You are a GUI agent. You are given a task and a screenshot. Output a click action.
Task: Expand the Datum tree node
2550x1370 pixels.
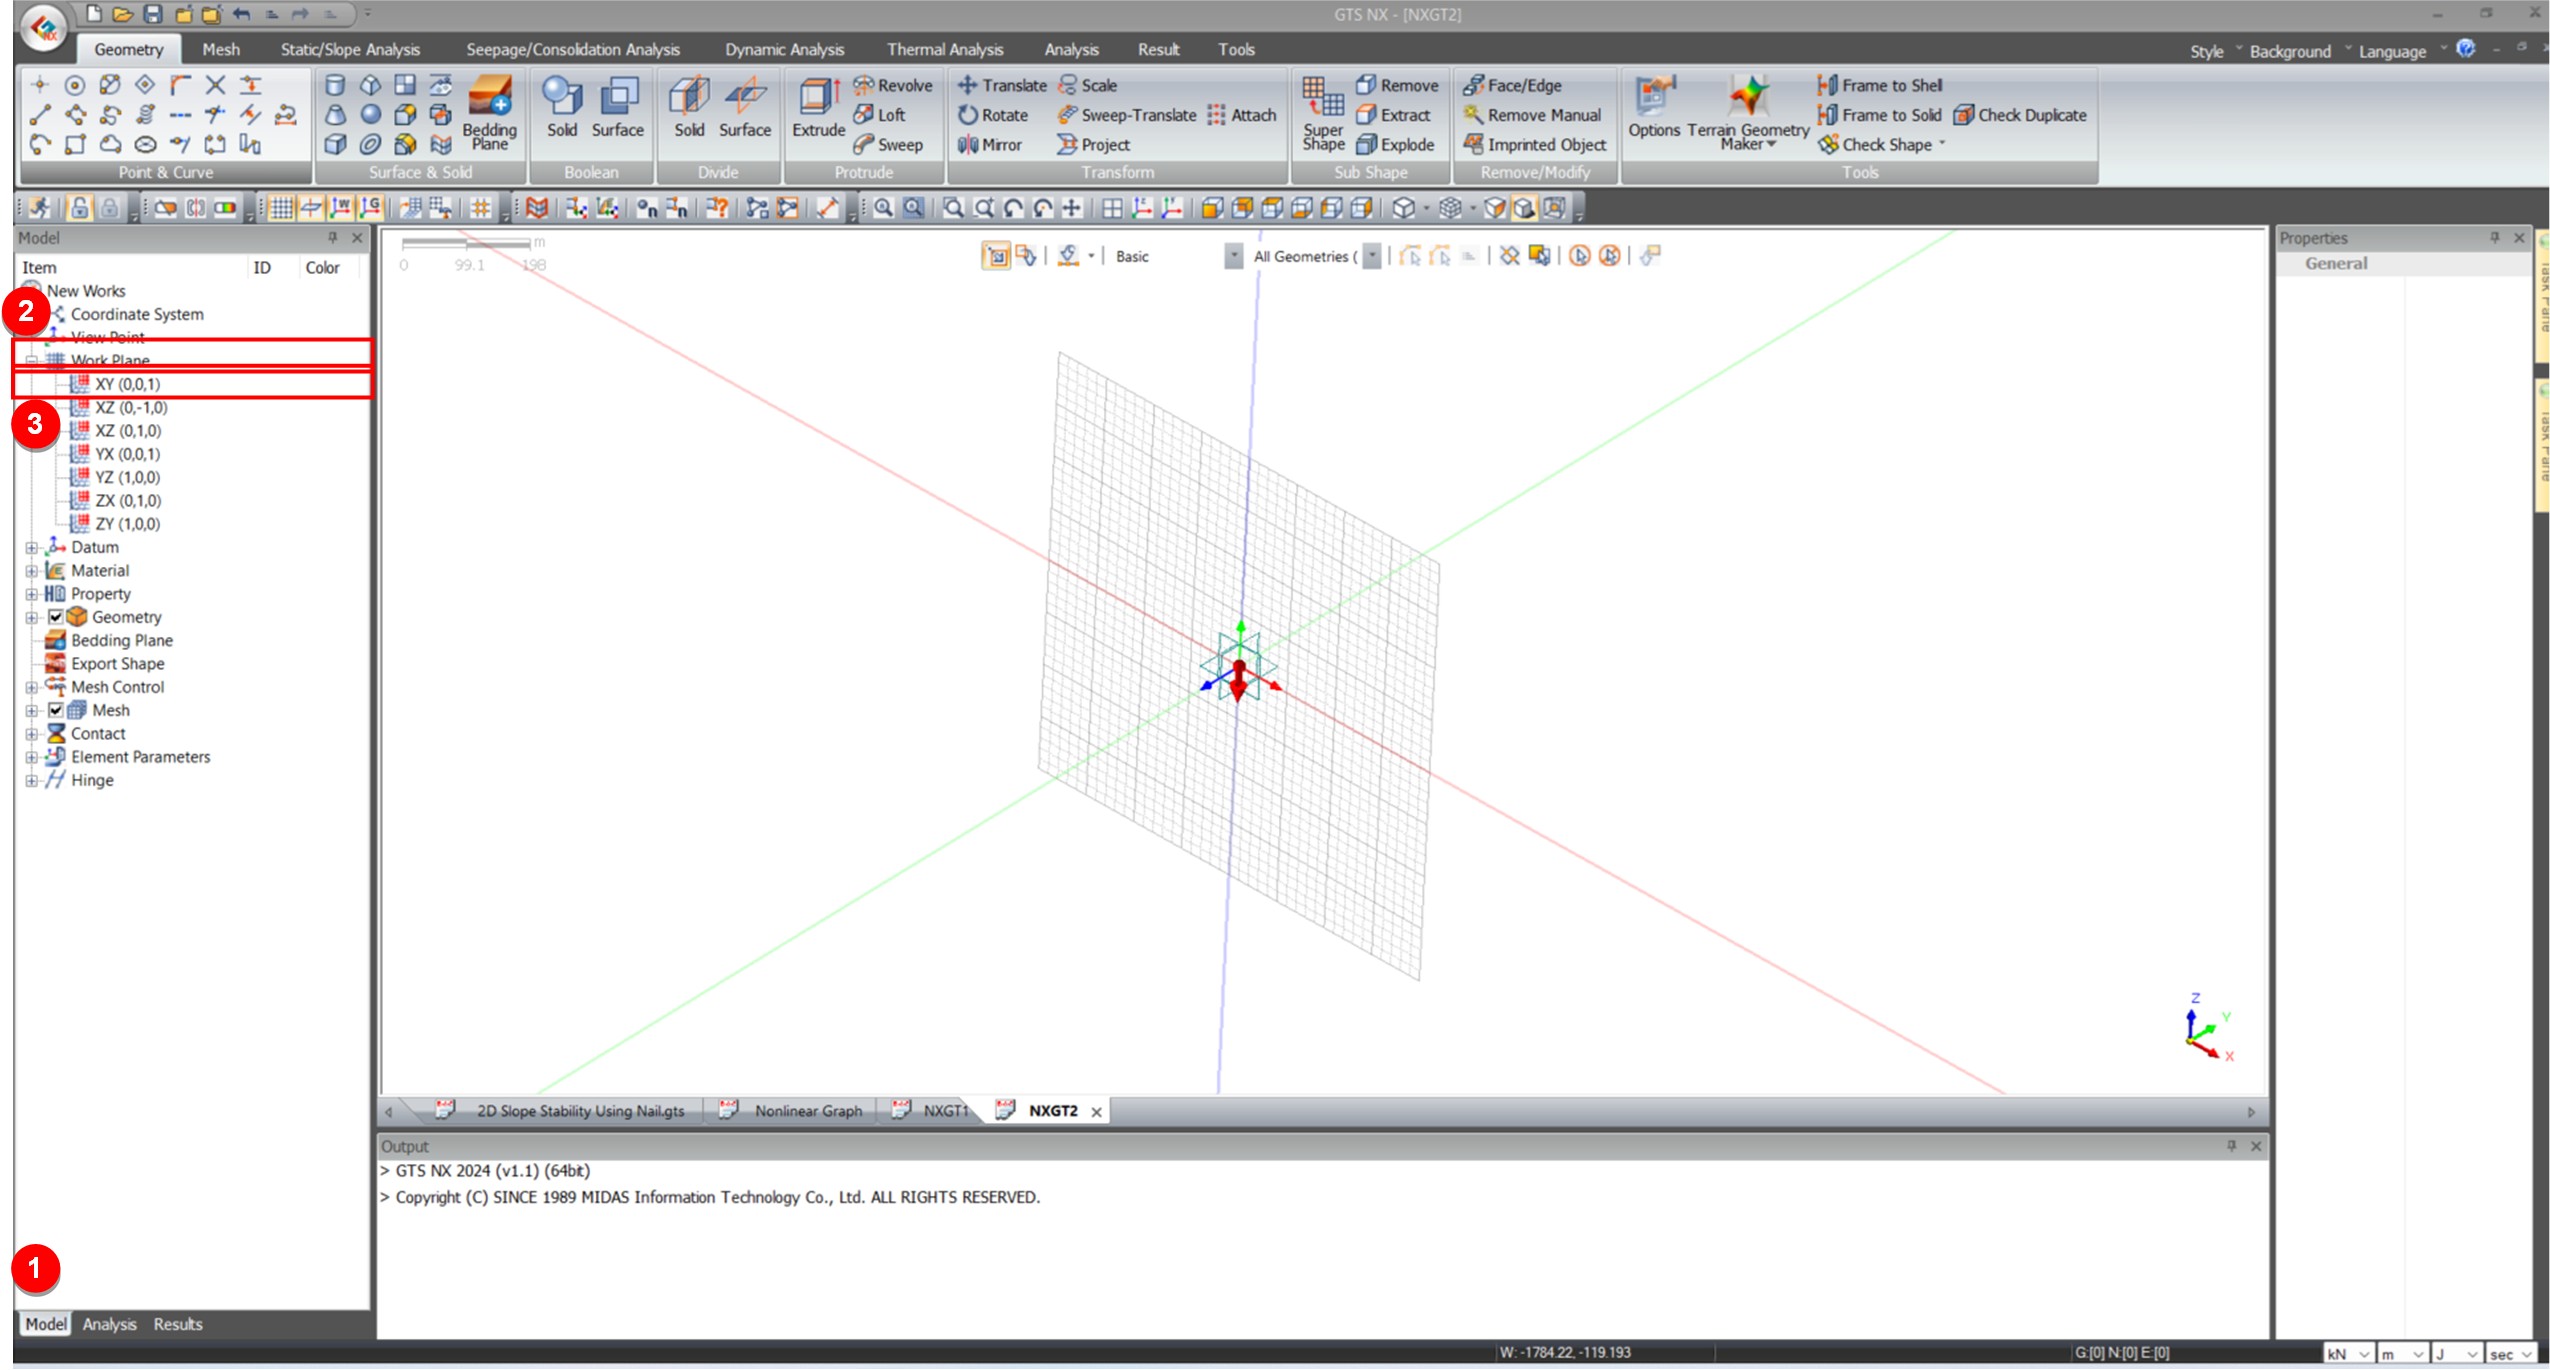[x=31, y=548]
